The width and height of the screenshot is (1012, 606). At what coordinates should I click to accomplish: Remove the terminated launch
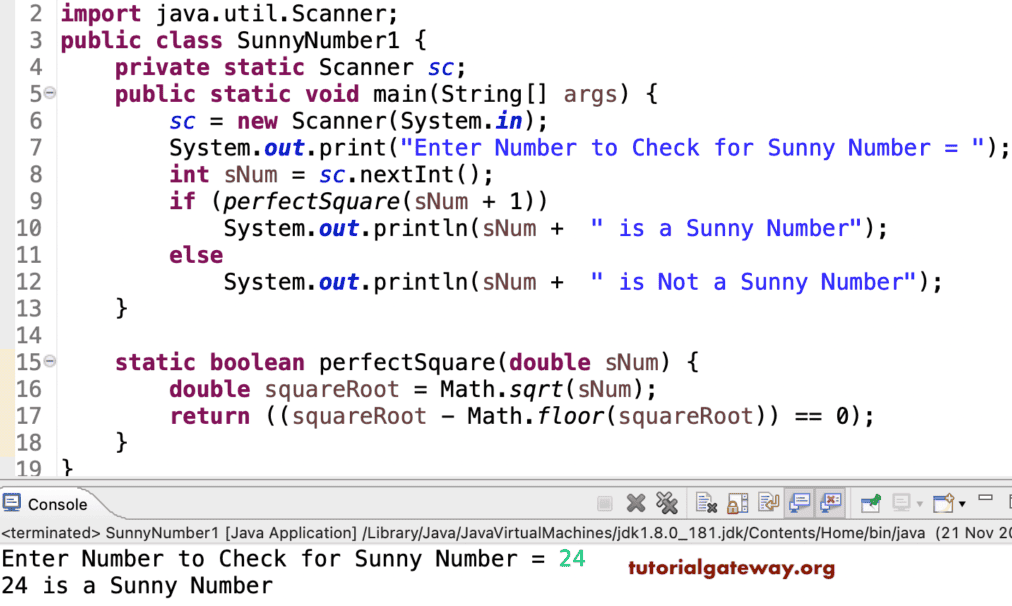pyautogui.click(x=636, y=504)
